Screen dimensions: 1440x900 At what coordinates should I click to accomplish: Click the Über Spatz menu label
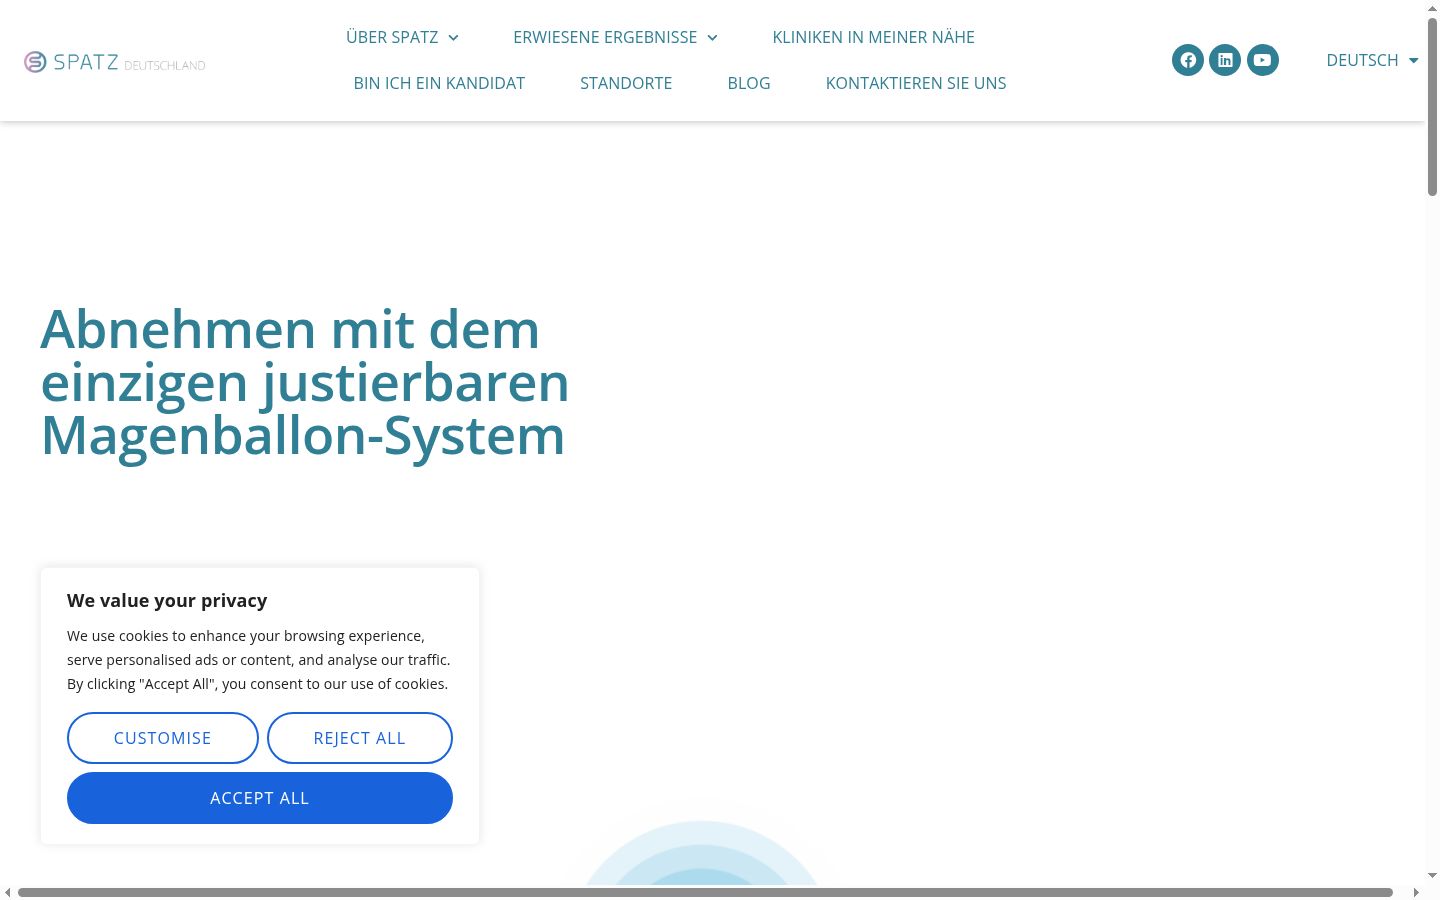pyautogui.click(x=392, y=37)
